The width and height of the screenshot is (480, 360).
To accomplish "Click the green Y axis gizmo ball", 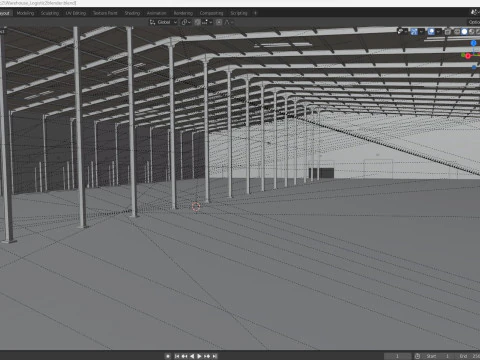I will click(463, 55).
